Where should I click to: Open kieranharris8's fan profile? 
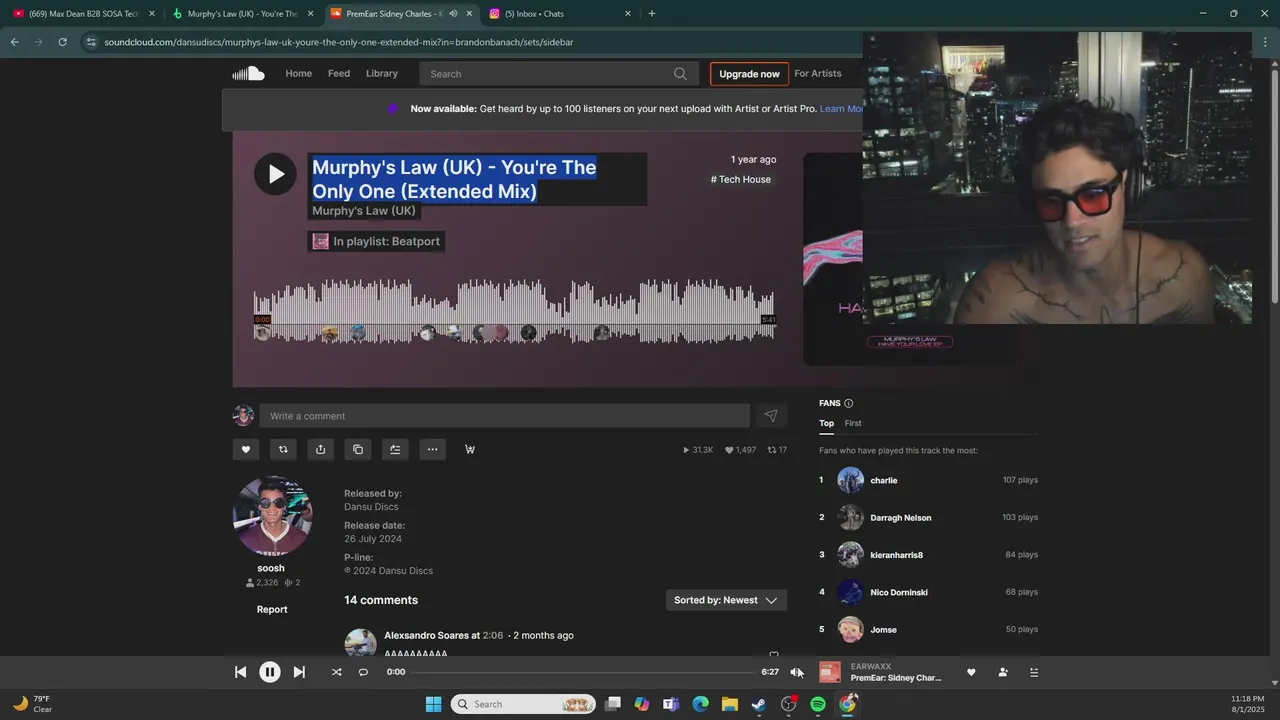click(x=897, y=555)
